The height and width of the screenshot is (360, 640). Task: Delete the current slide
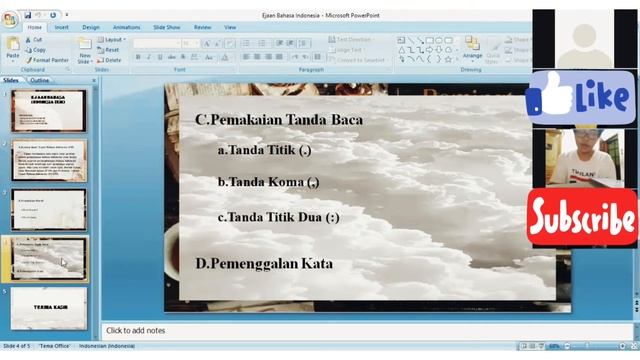click(x=109, y=60)
